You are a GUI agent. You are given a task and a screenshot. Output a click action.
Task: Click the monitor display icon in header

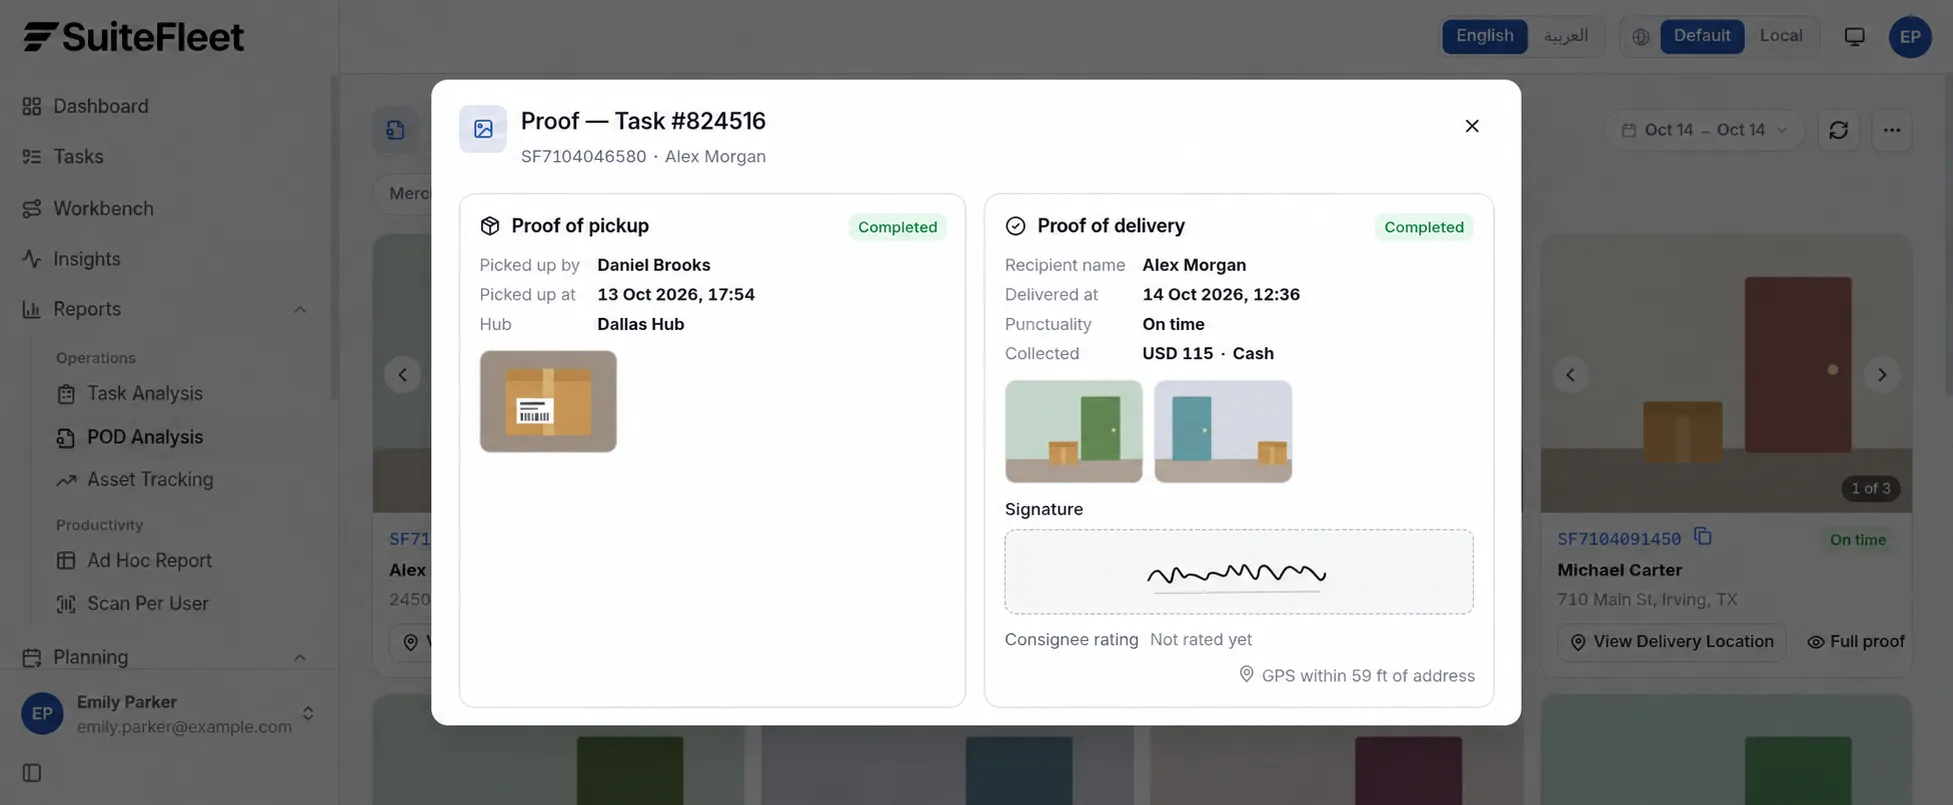point(1854,37)
